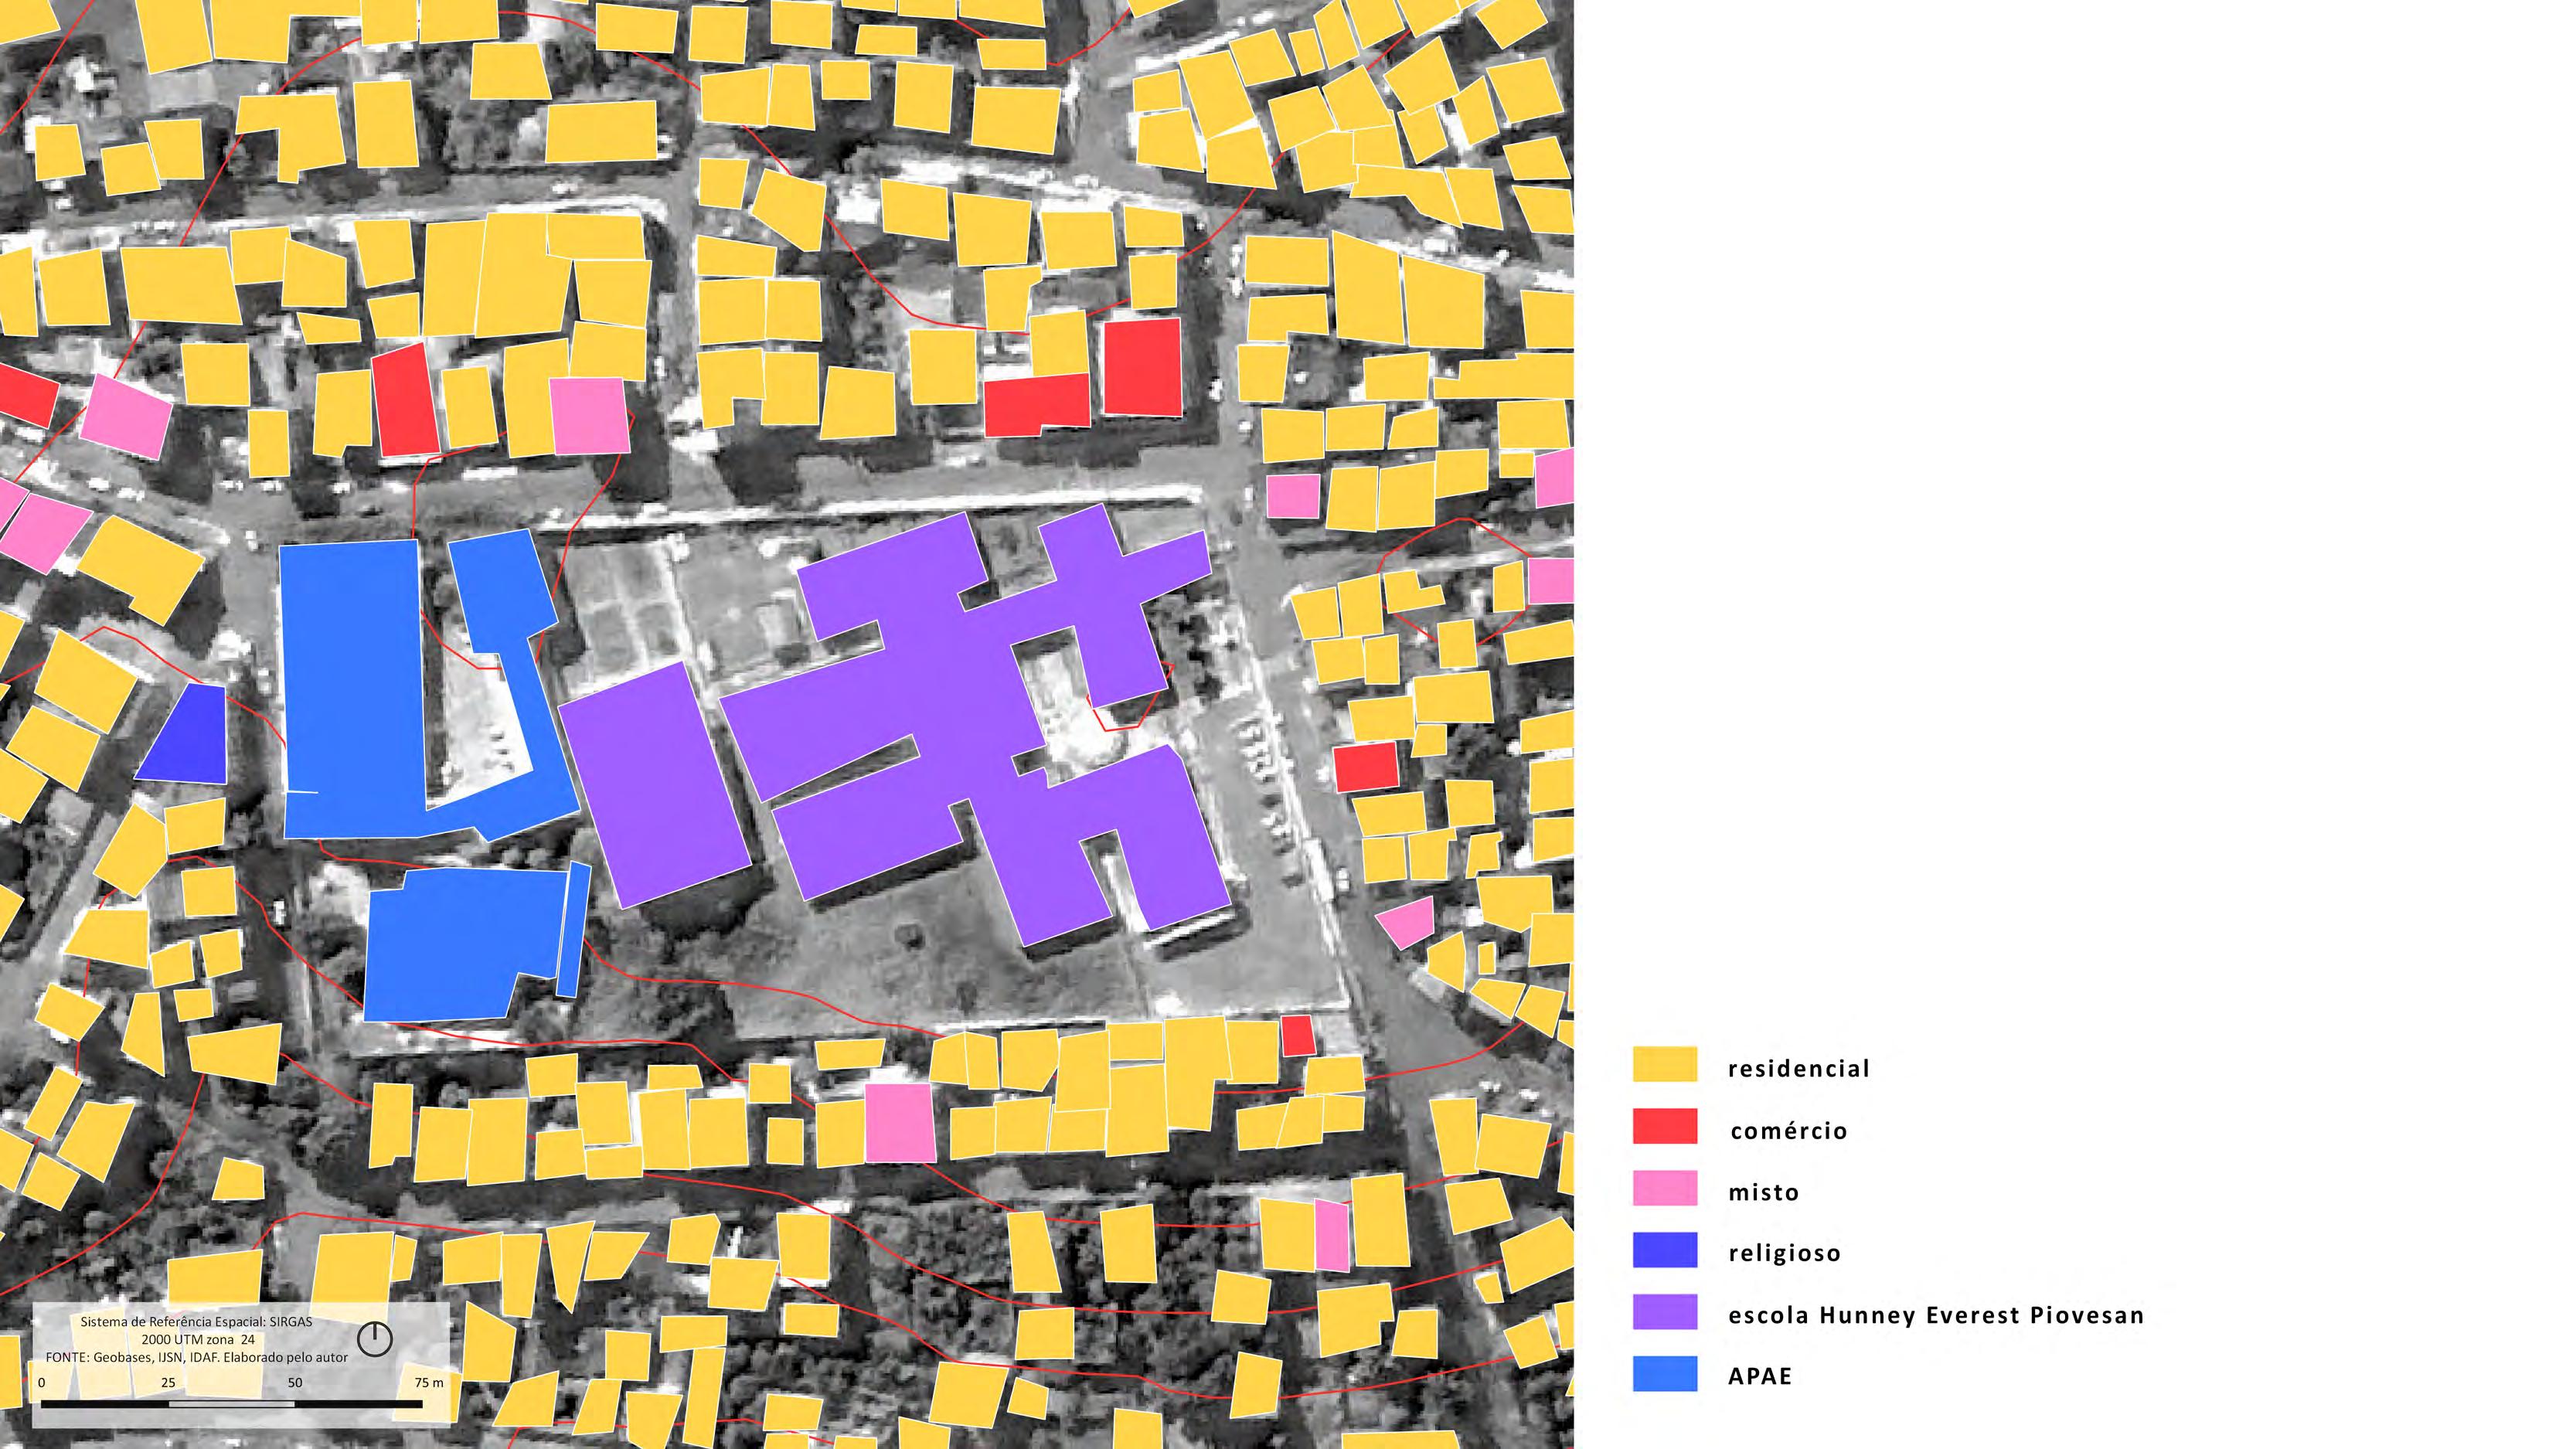This screenshot has height=1449, width=2576.
Task: Click the yellow residencial legend swatch
Action: click(1664, 1064)
